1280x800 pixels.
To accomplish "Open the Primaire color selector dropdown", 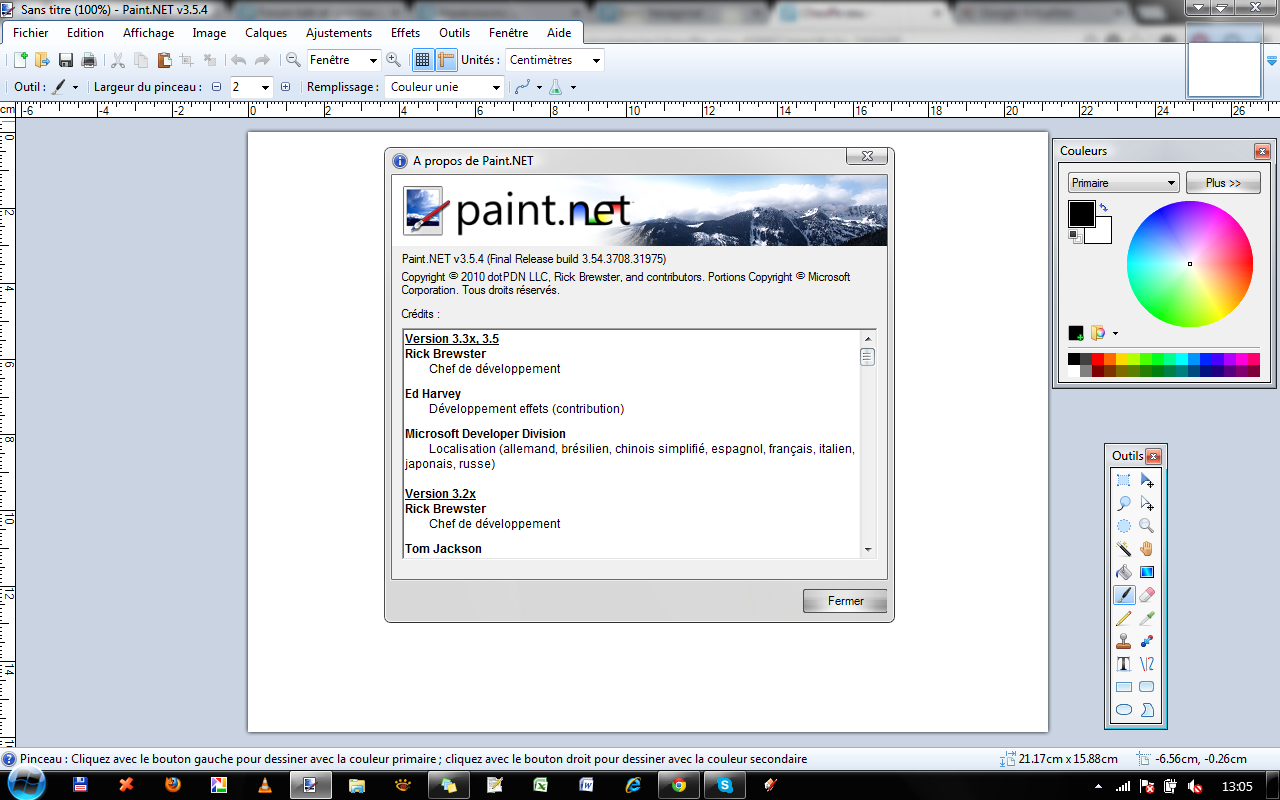I will coord(1124,183).
